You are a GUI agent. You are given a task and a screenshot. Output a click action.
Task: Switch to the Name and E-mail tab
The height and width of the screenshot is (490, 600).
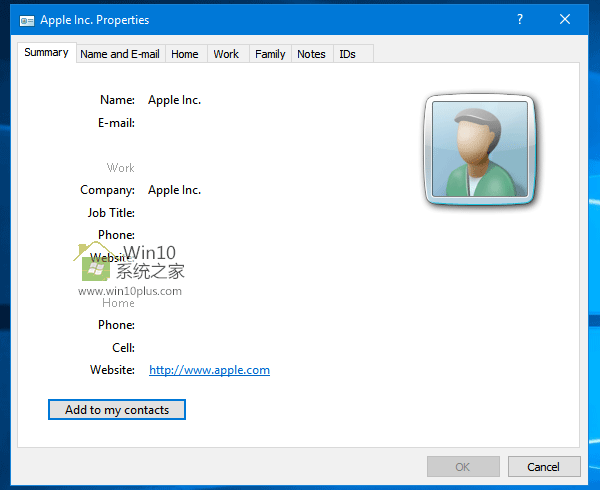coord(120,54)
